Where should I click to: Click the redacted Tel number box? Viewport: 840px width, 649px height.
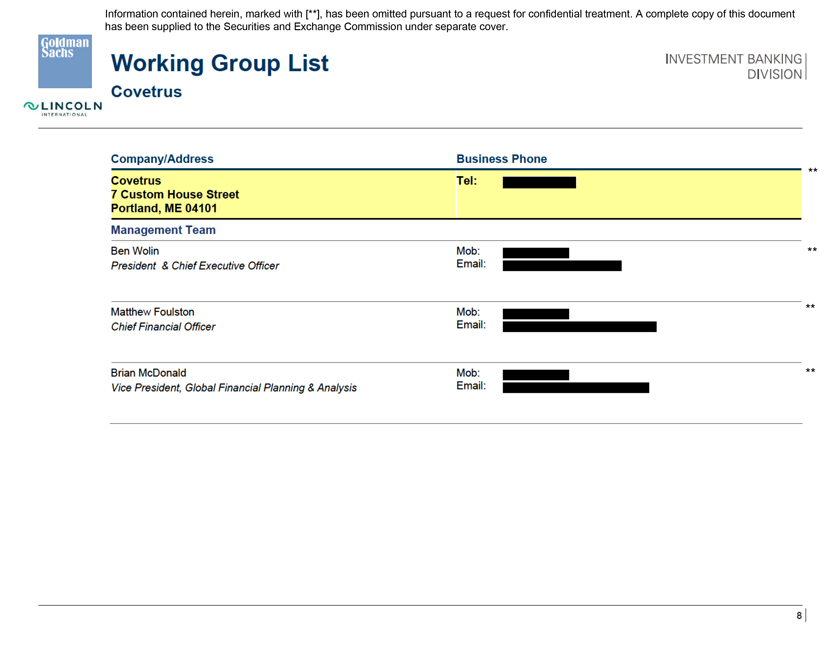(538, 183)
